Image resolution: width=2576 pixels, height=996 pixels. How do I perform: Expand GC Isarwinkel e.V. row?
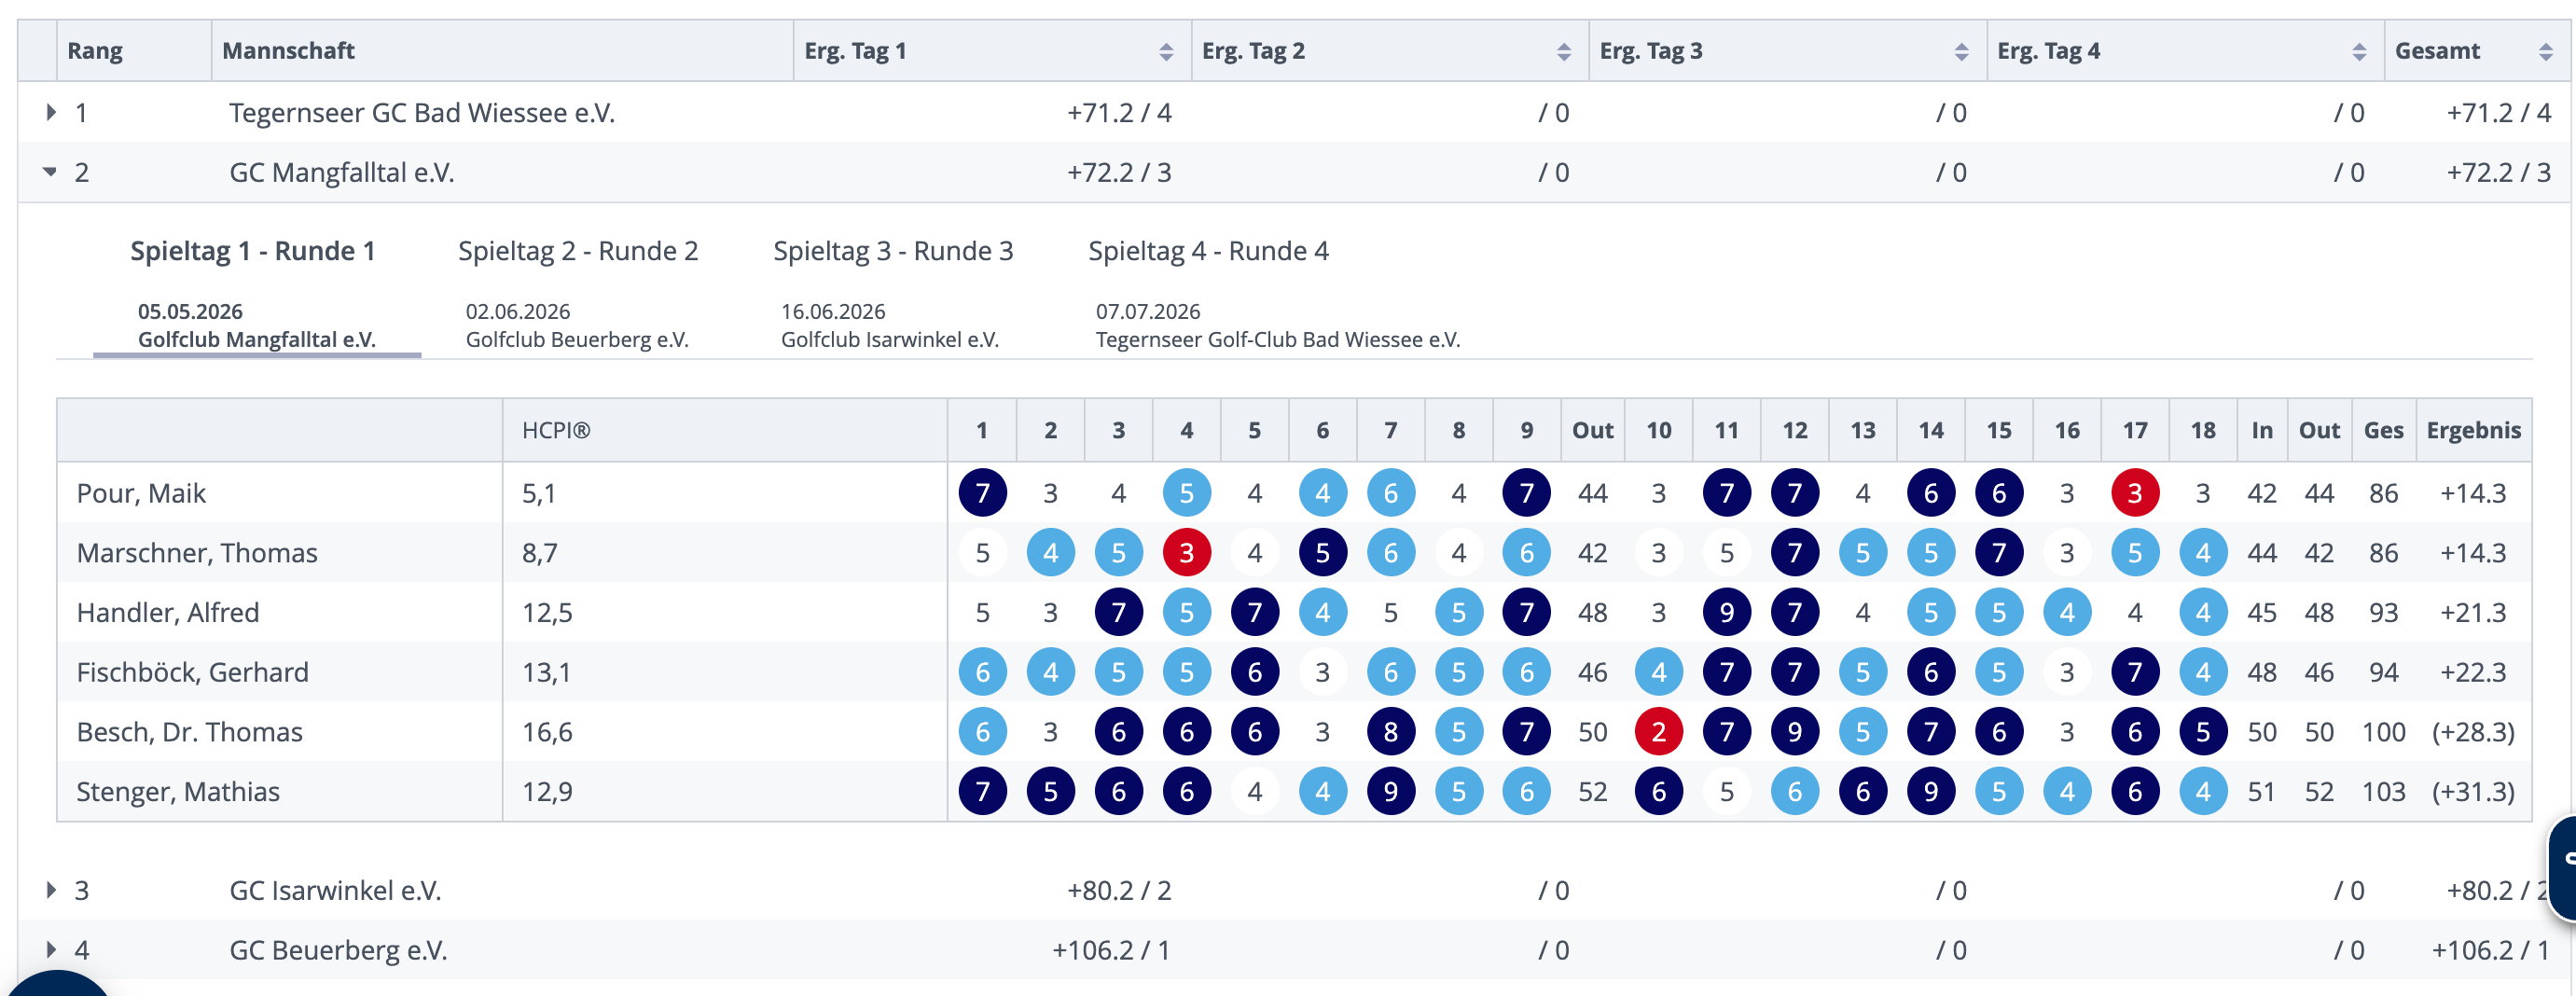[50, 890]
